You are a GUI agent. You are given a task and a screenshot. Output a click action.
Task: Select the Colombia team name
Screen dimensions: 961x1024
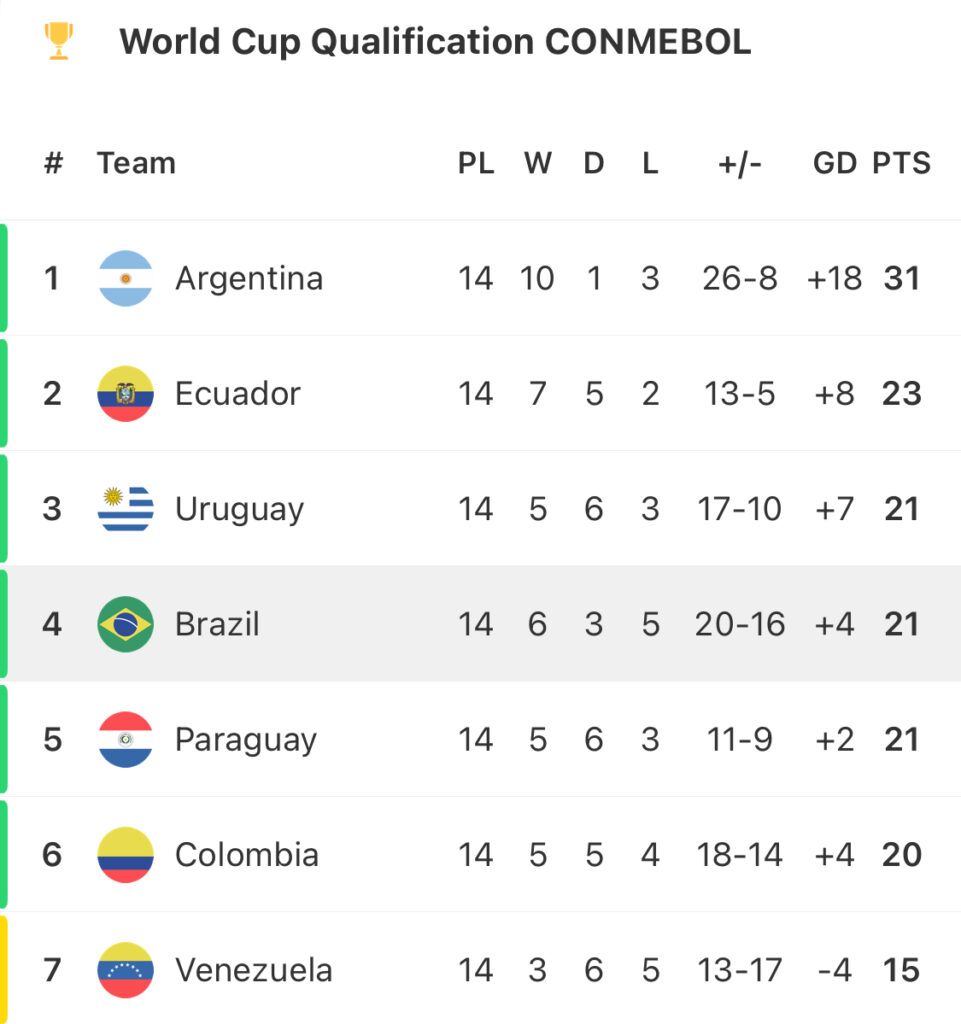tap(247, 855)
